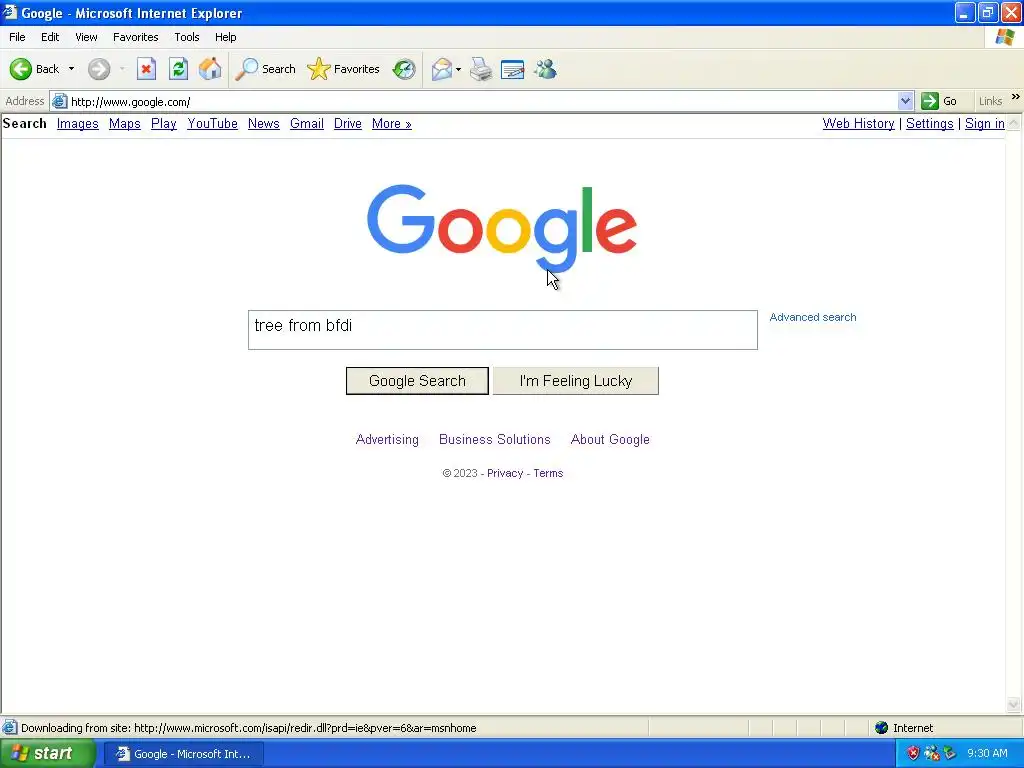Click the Sign in link
Viewport: 1024px width, 768px height.
985,123
